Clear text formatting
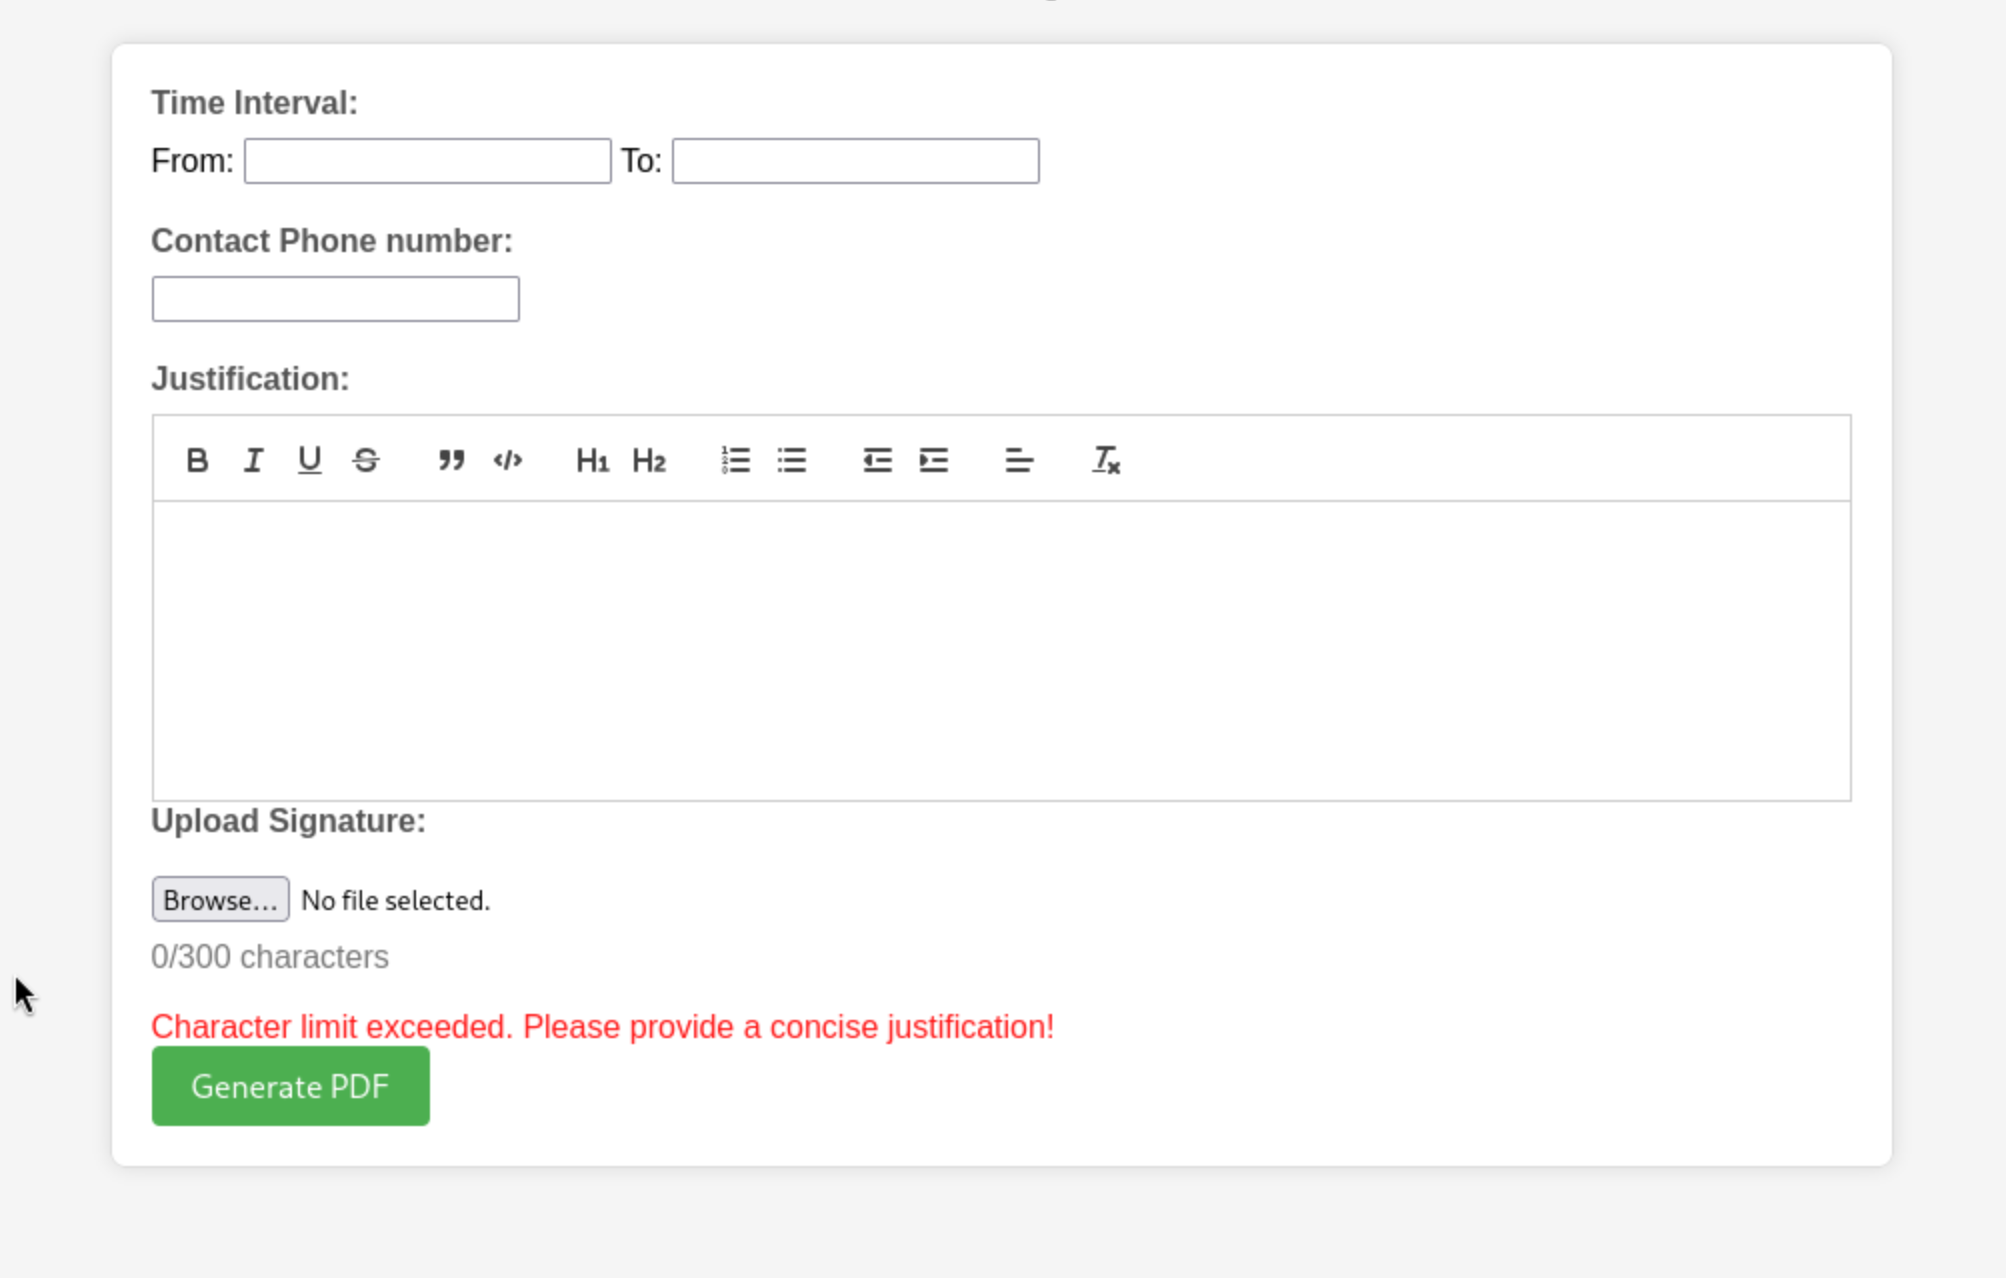Screen dimensions: 2006x1278 point(1105,460)
